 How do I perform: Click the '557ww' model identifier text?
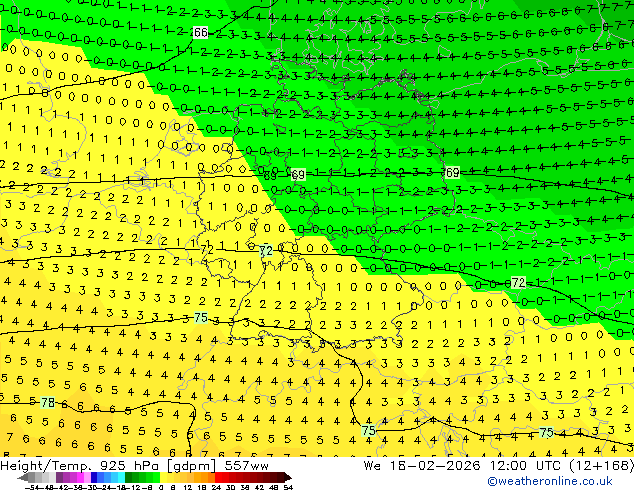246,466
